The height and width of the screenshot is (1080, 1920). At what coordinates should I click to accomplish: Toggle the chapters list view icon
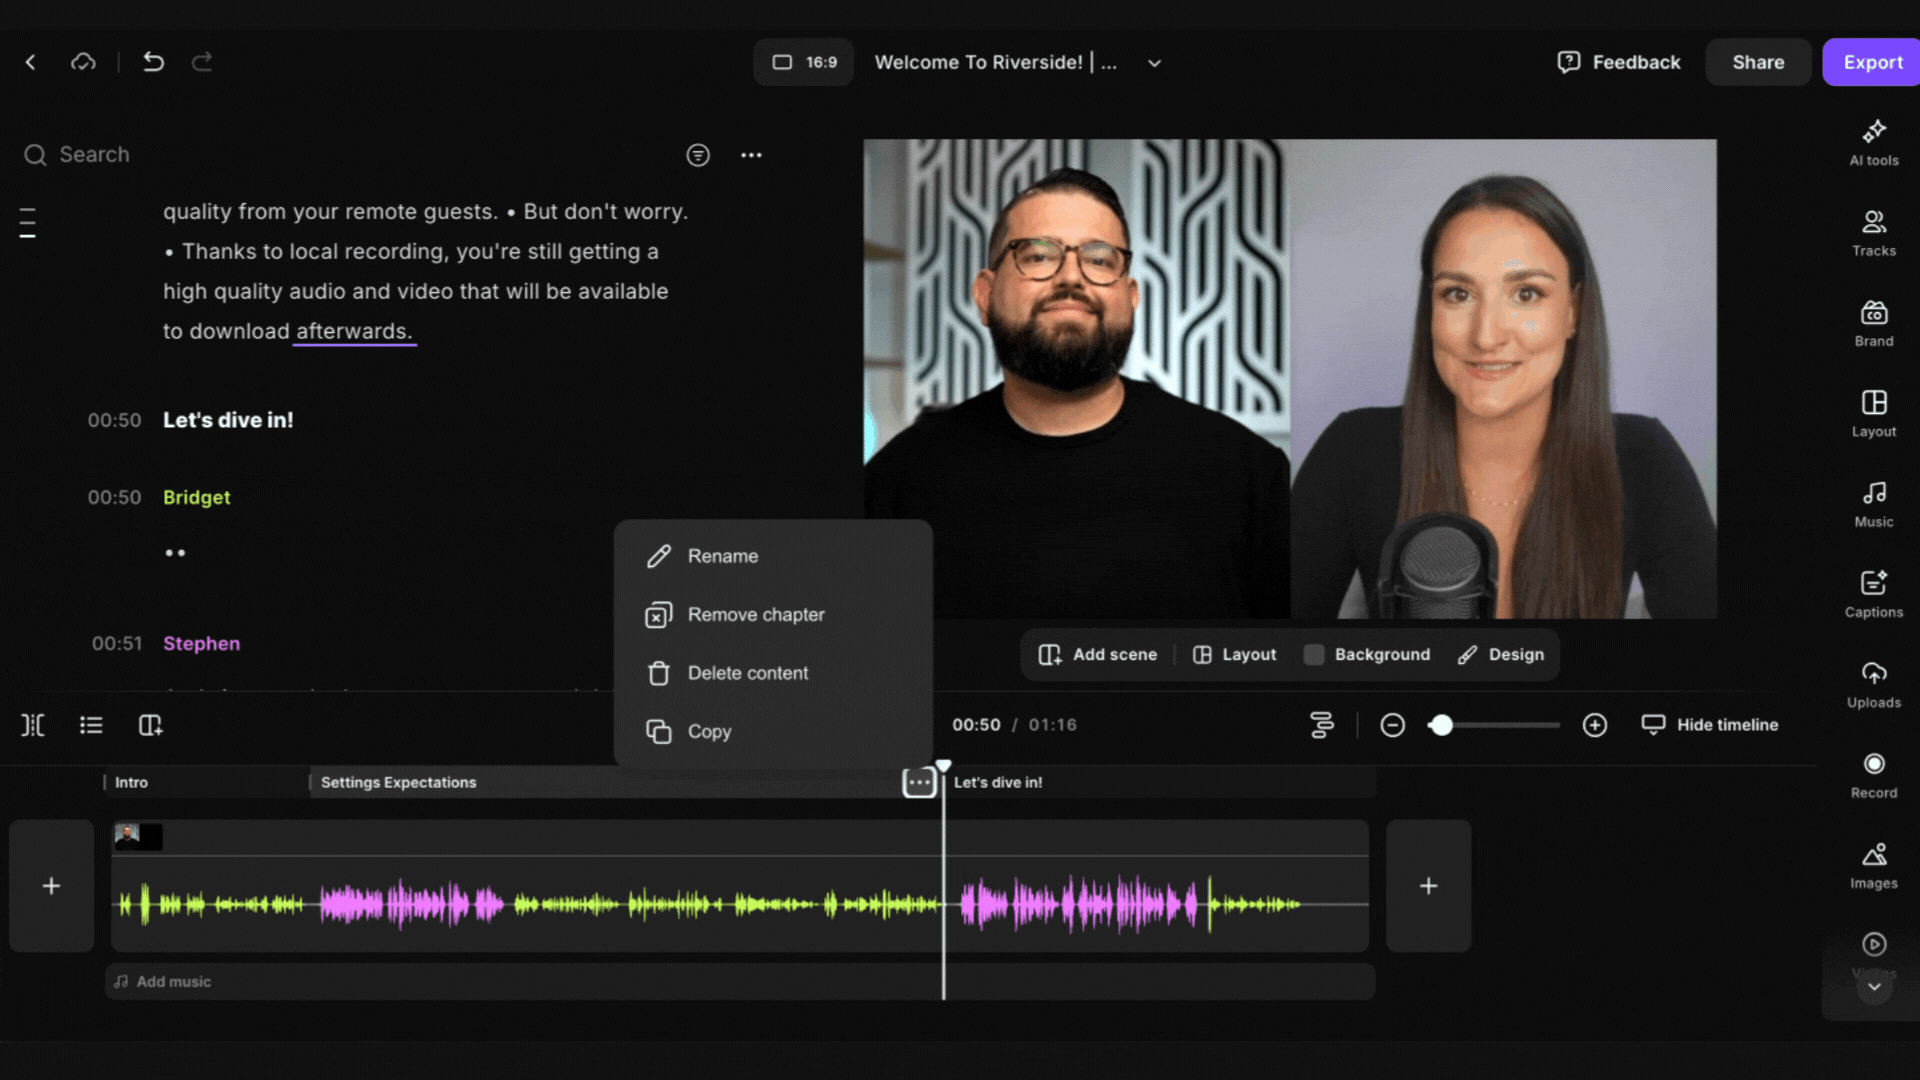pos(91,725)
